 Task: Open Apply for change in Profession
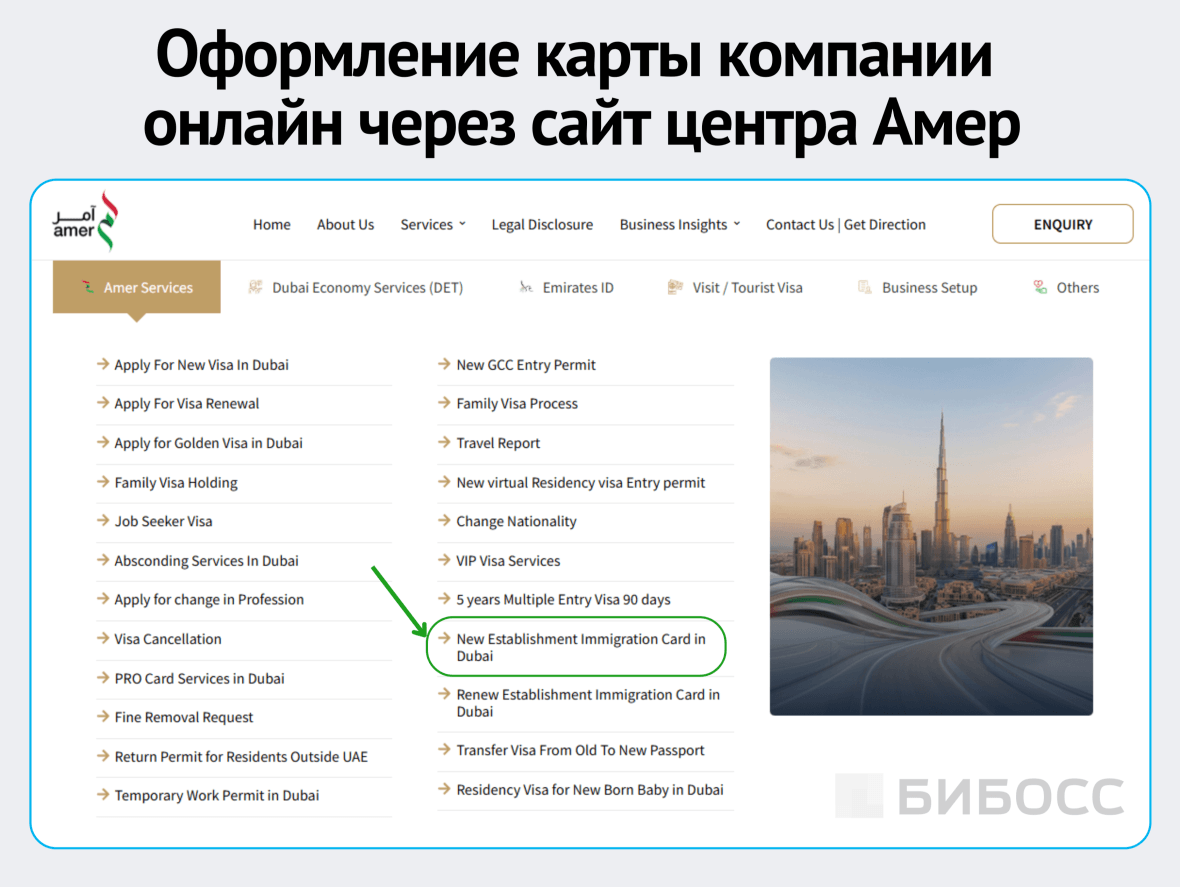(209, 600)
